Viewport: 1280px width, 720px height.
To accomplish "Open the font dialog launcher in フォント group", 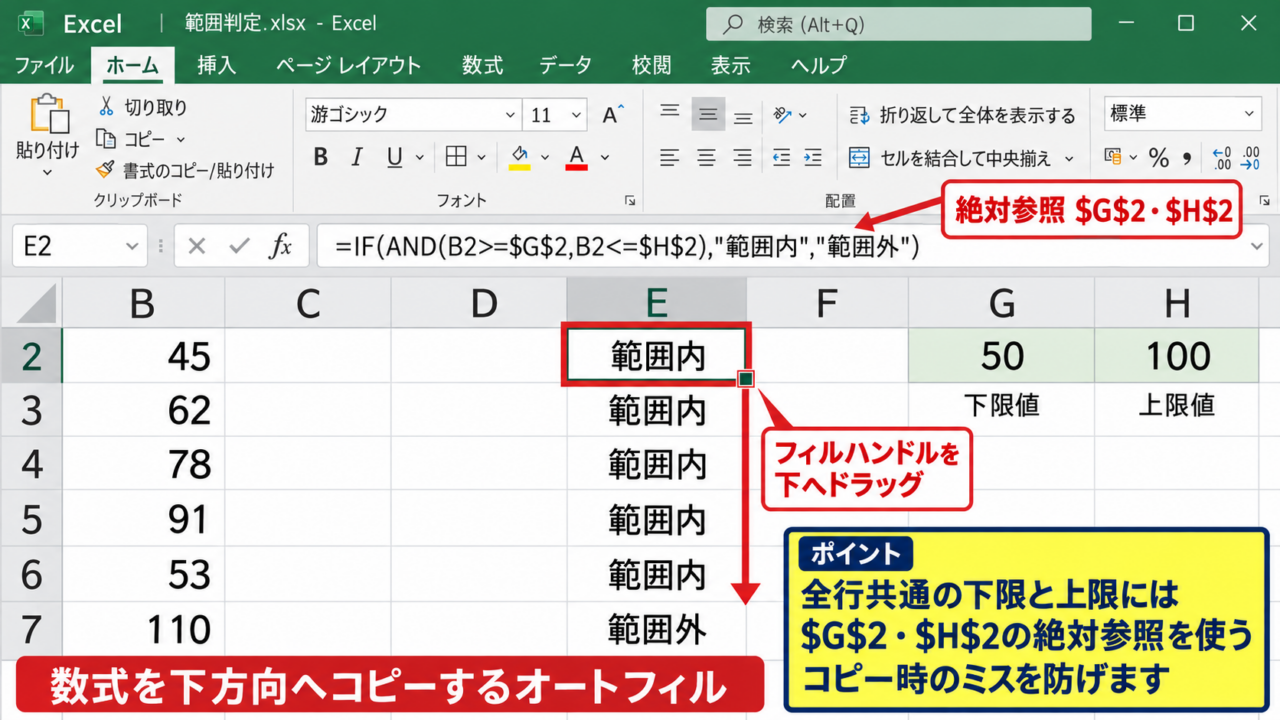I will coord(630,201).
